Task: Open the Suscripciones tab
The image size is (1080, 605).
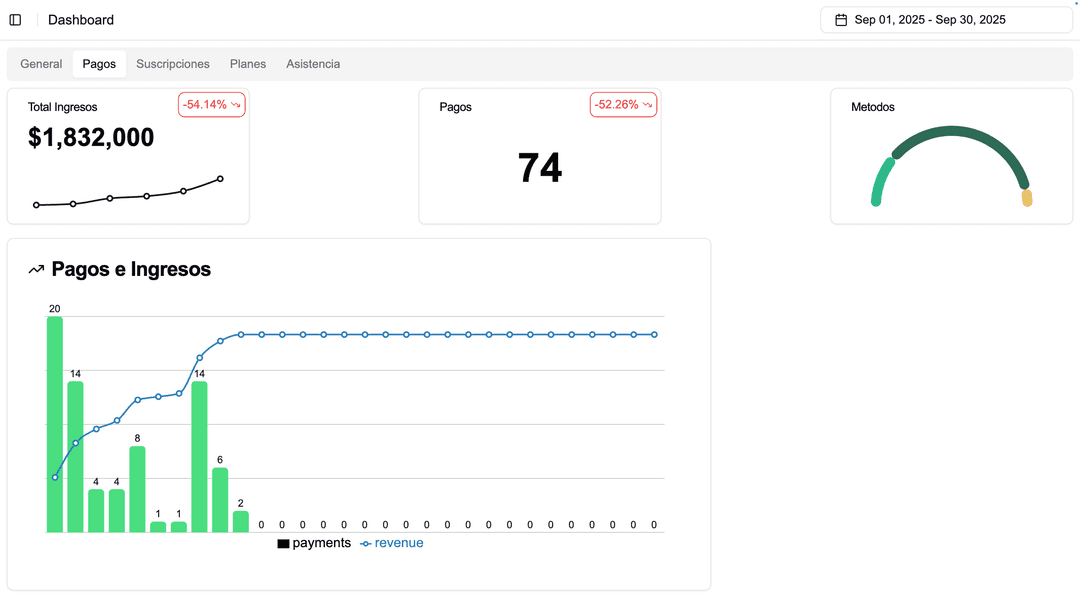Action: pos(172,63)
